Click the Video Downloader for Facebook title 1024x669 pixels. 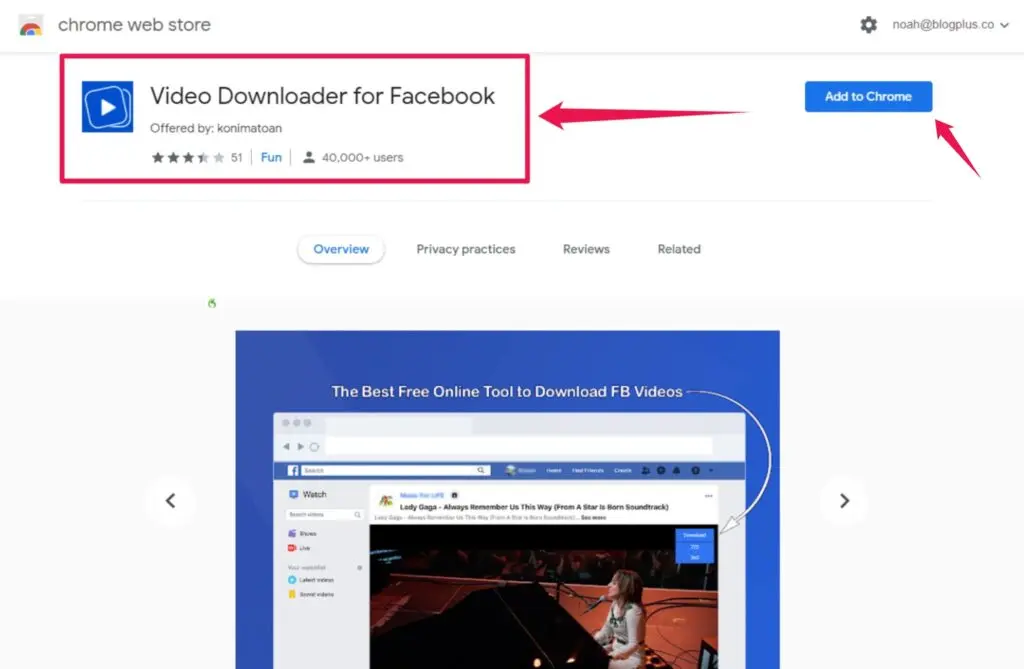click(x=322, y=96)
